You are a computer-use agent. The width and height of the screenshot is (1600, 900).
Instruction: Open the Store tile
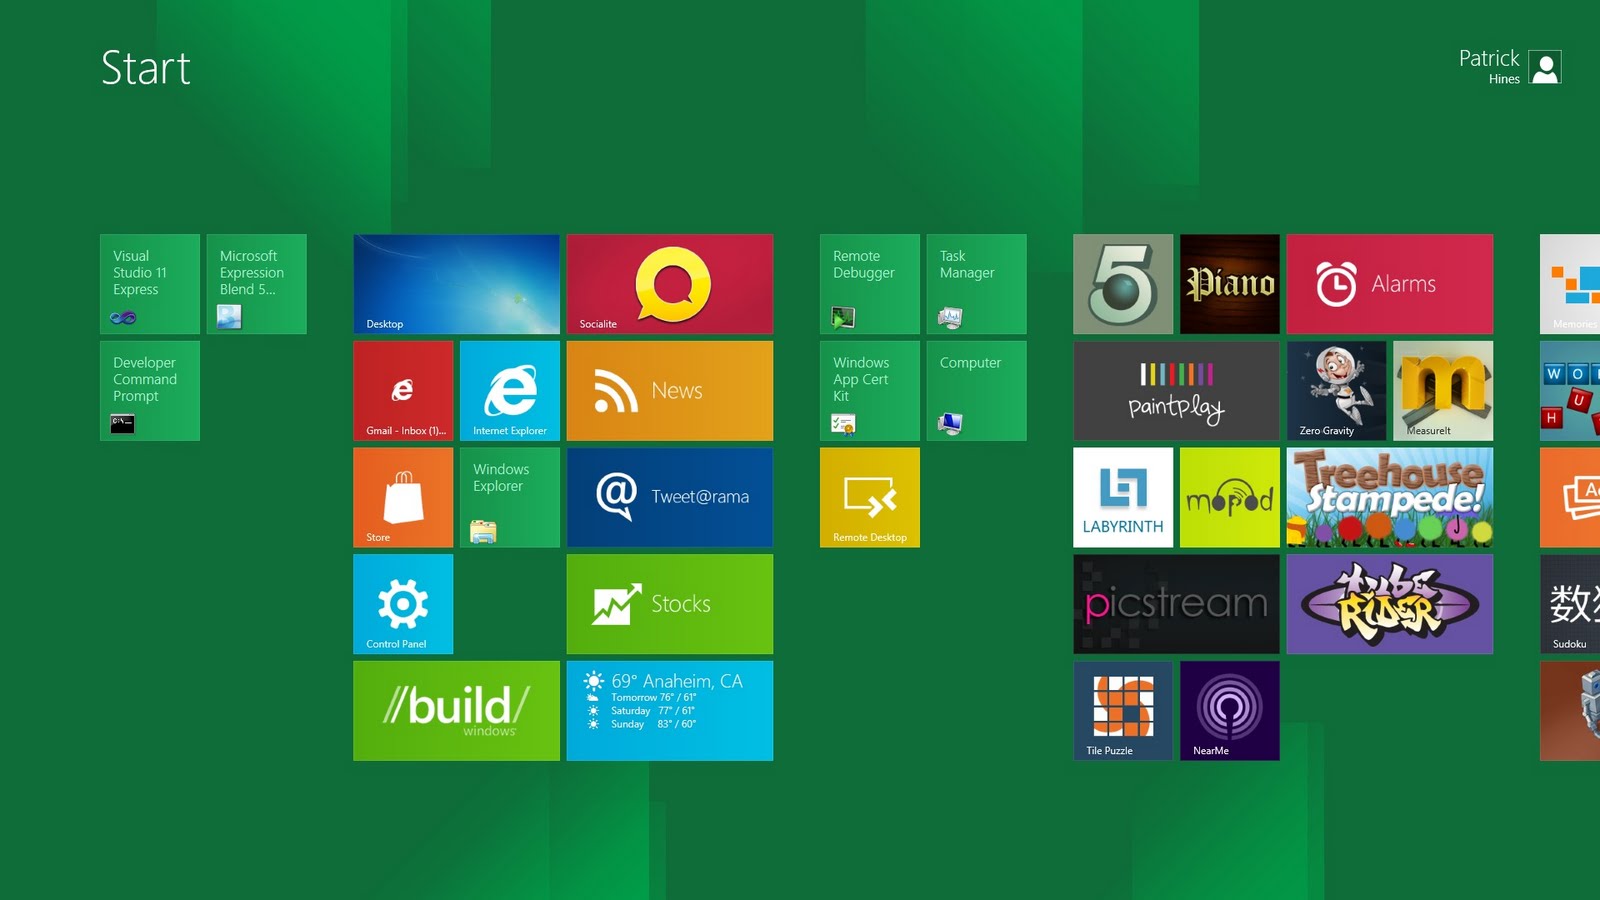403,497
